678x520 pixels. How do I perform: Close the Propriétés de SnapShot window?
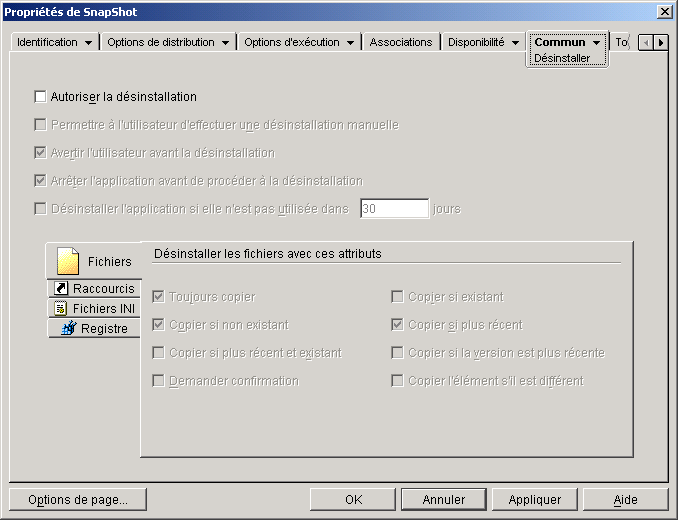click(664, 12)
